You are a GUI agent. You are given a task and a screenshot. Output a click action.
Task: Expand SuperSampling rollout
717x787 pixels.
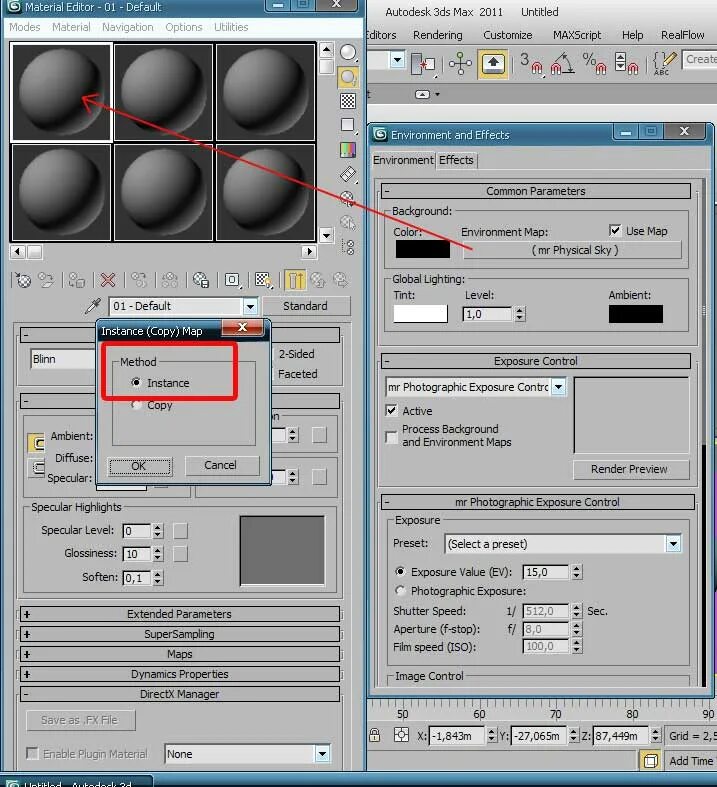(180, 634)
